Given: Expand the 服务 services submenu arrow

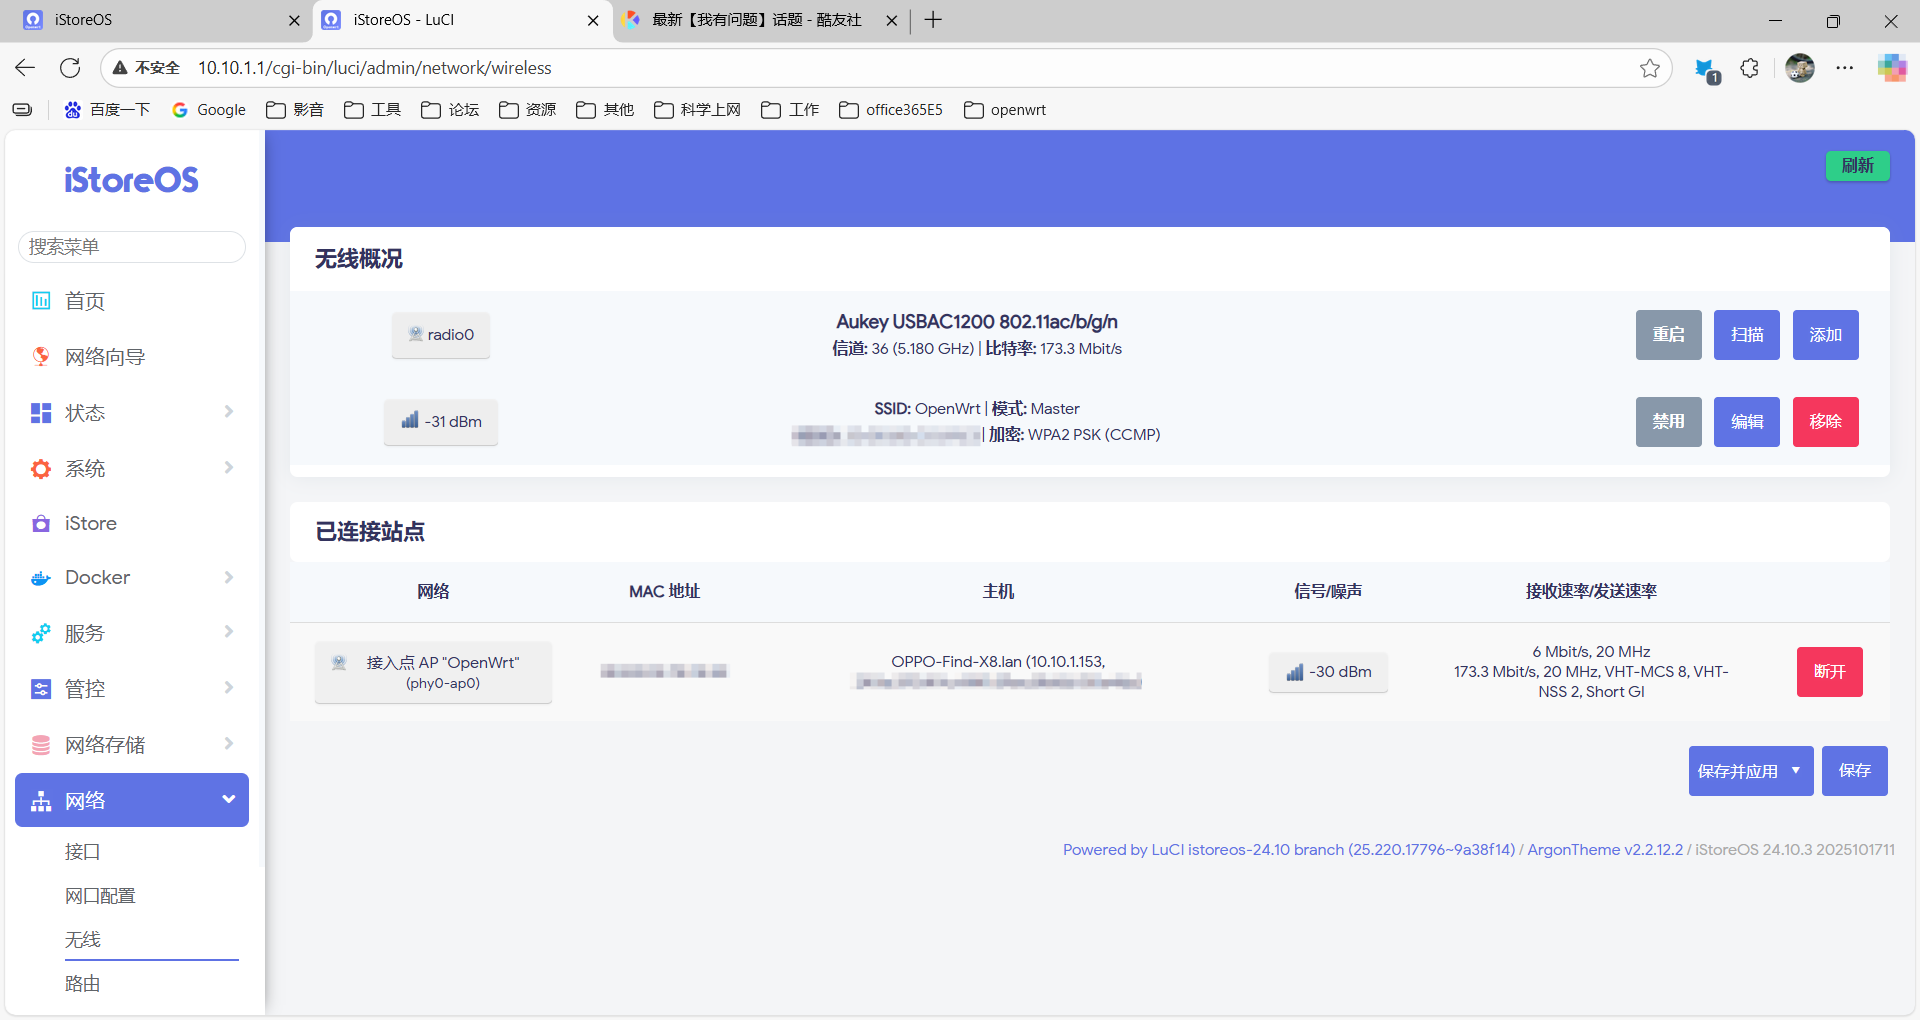Looking at the screenshot, I should pyautogui.click(x=229, y=632).
